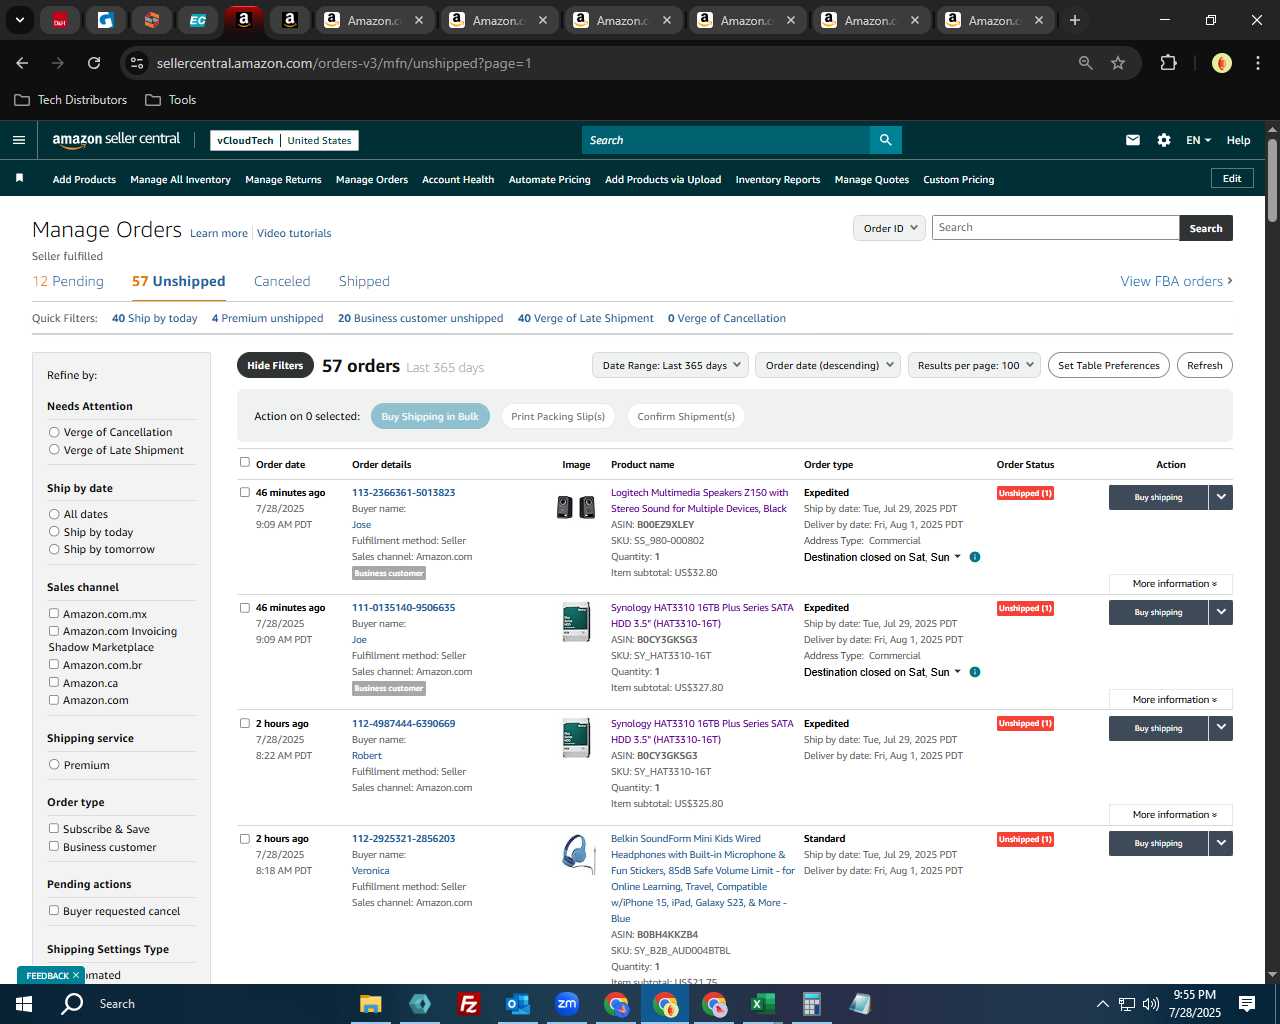Open Excel from the taskbar
Screen dimensions: 1280x1024
(x=762, y=1003)
